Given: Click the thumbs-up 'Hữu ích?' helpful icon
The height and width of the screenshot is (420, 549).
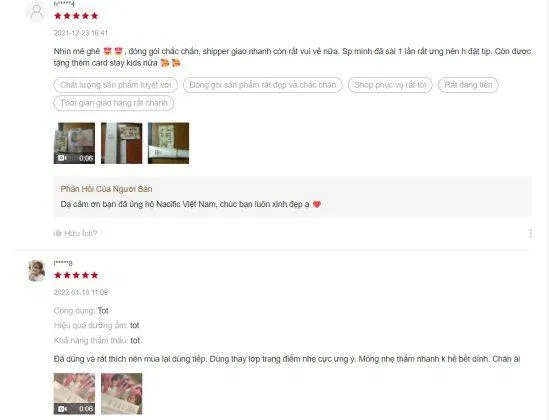Looking at the screenshot, I should 58,233.
